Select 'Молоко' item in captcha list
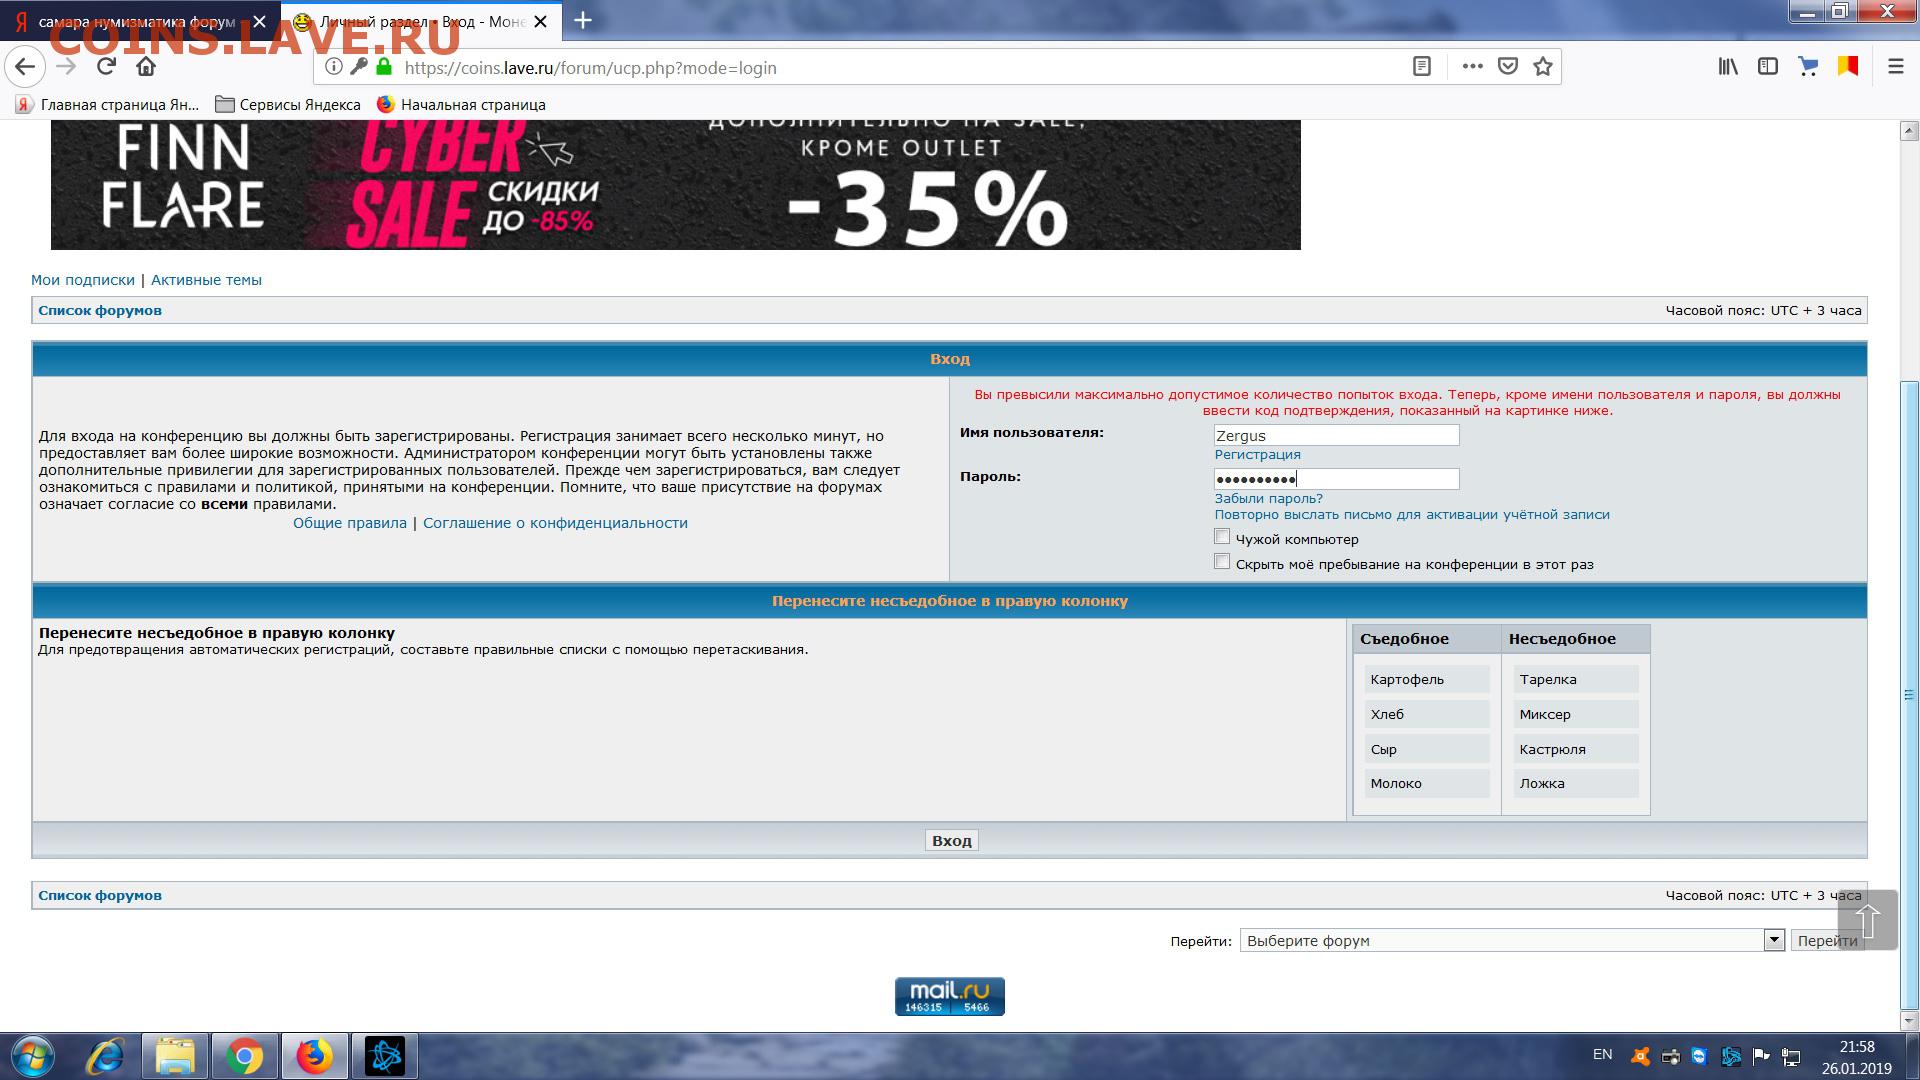The height and width of the screenshot is (1080, 1920). pos(1427,783)
